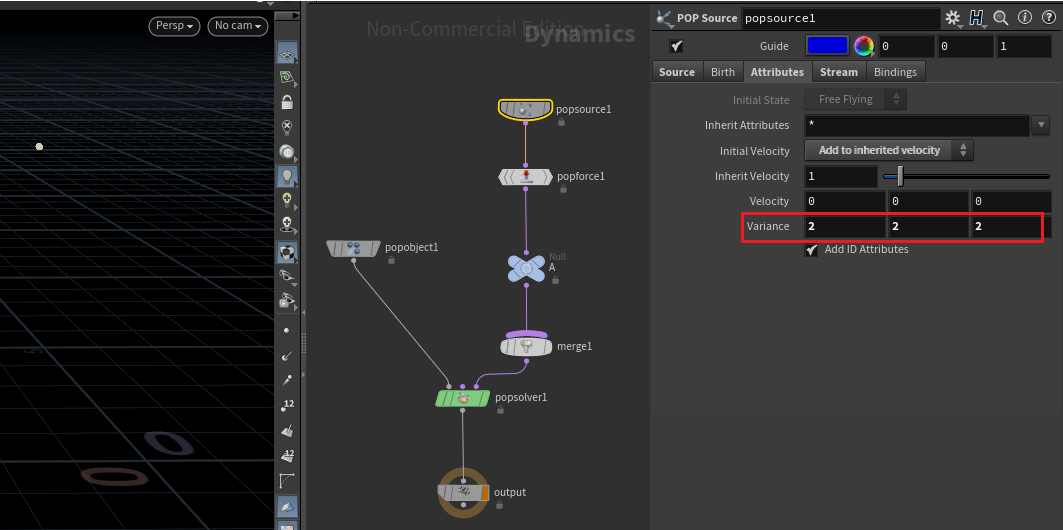Toggle the point trails display icon

286,381
